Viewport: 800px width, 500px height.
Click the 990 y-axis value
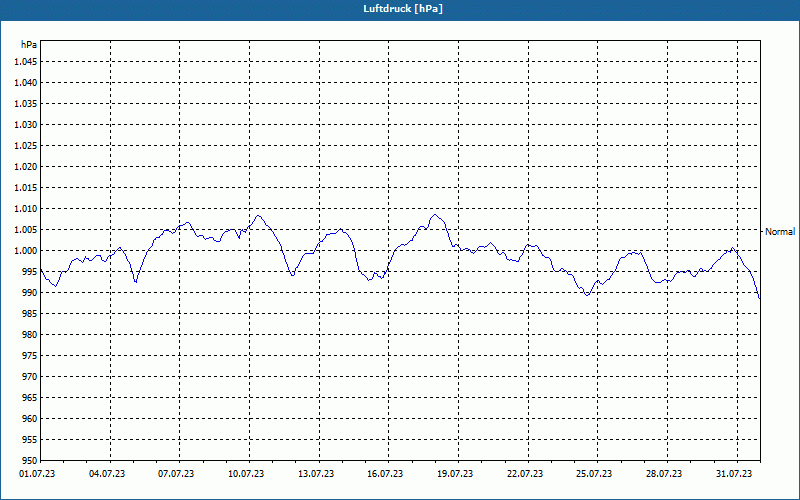[x=31, y=292]
